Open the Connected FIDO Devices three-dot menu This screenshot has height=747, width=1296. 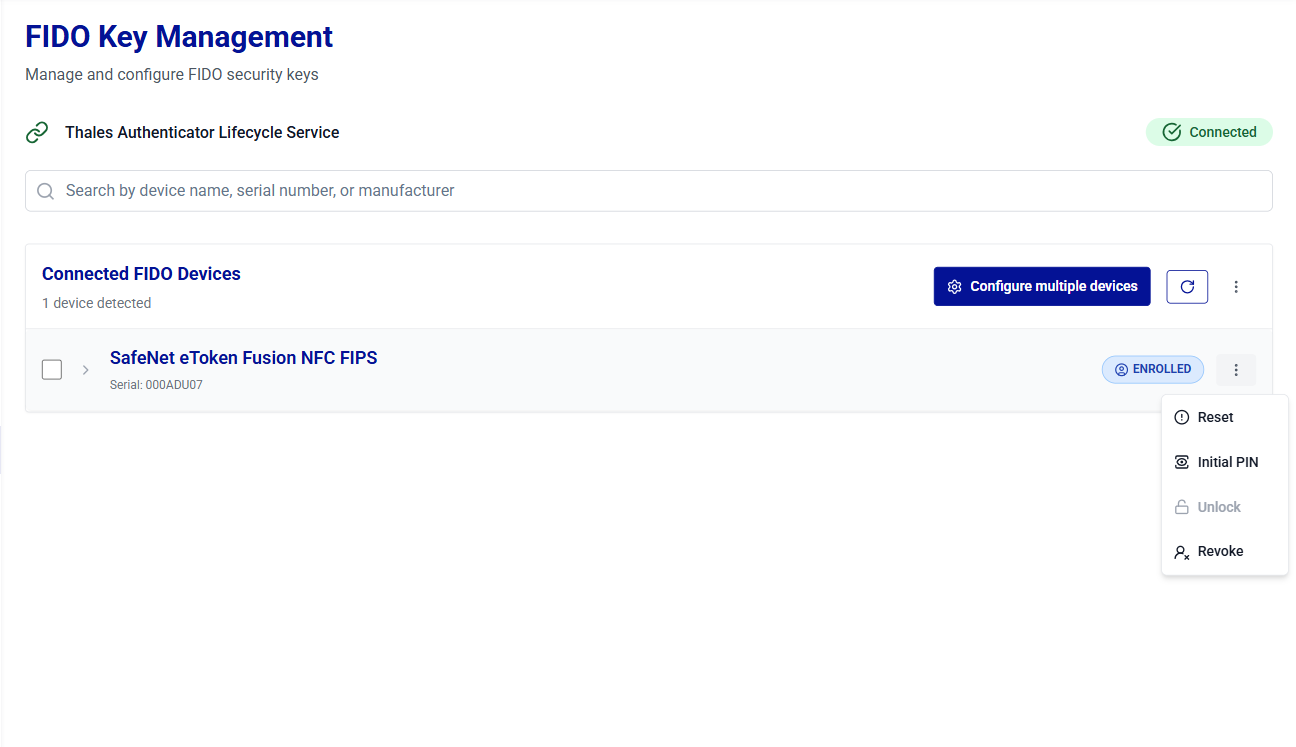click(x=1236, y=287)
